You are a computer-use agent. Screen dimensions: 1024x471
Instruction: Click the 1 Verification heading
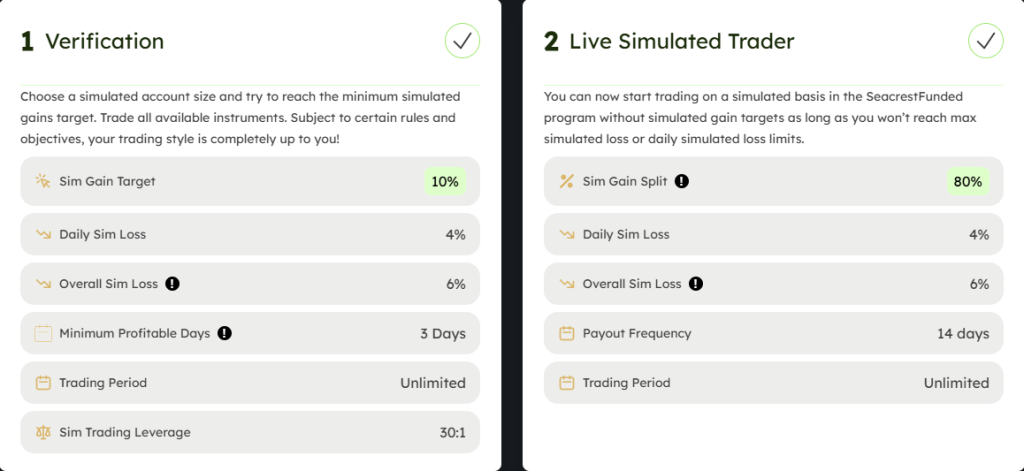[x=92, y=41]
